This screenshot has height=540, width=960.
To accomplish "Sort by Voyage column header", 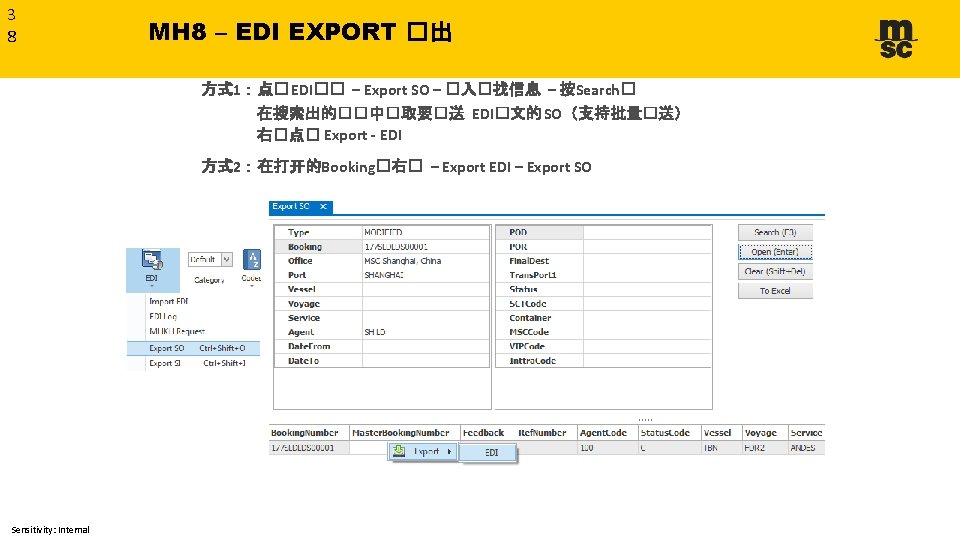I will click(x=765, y=433).
